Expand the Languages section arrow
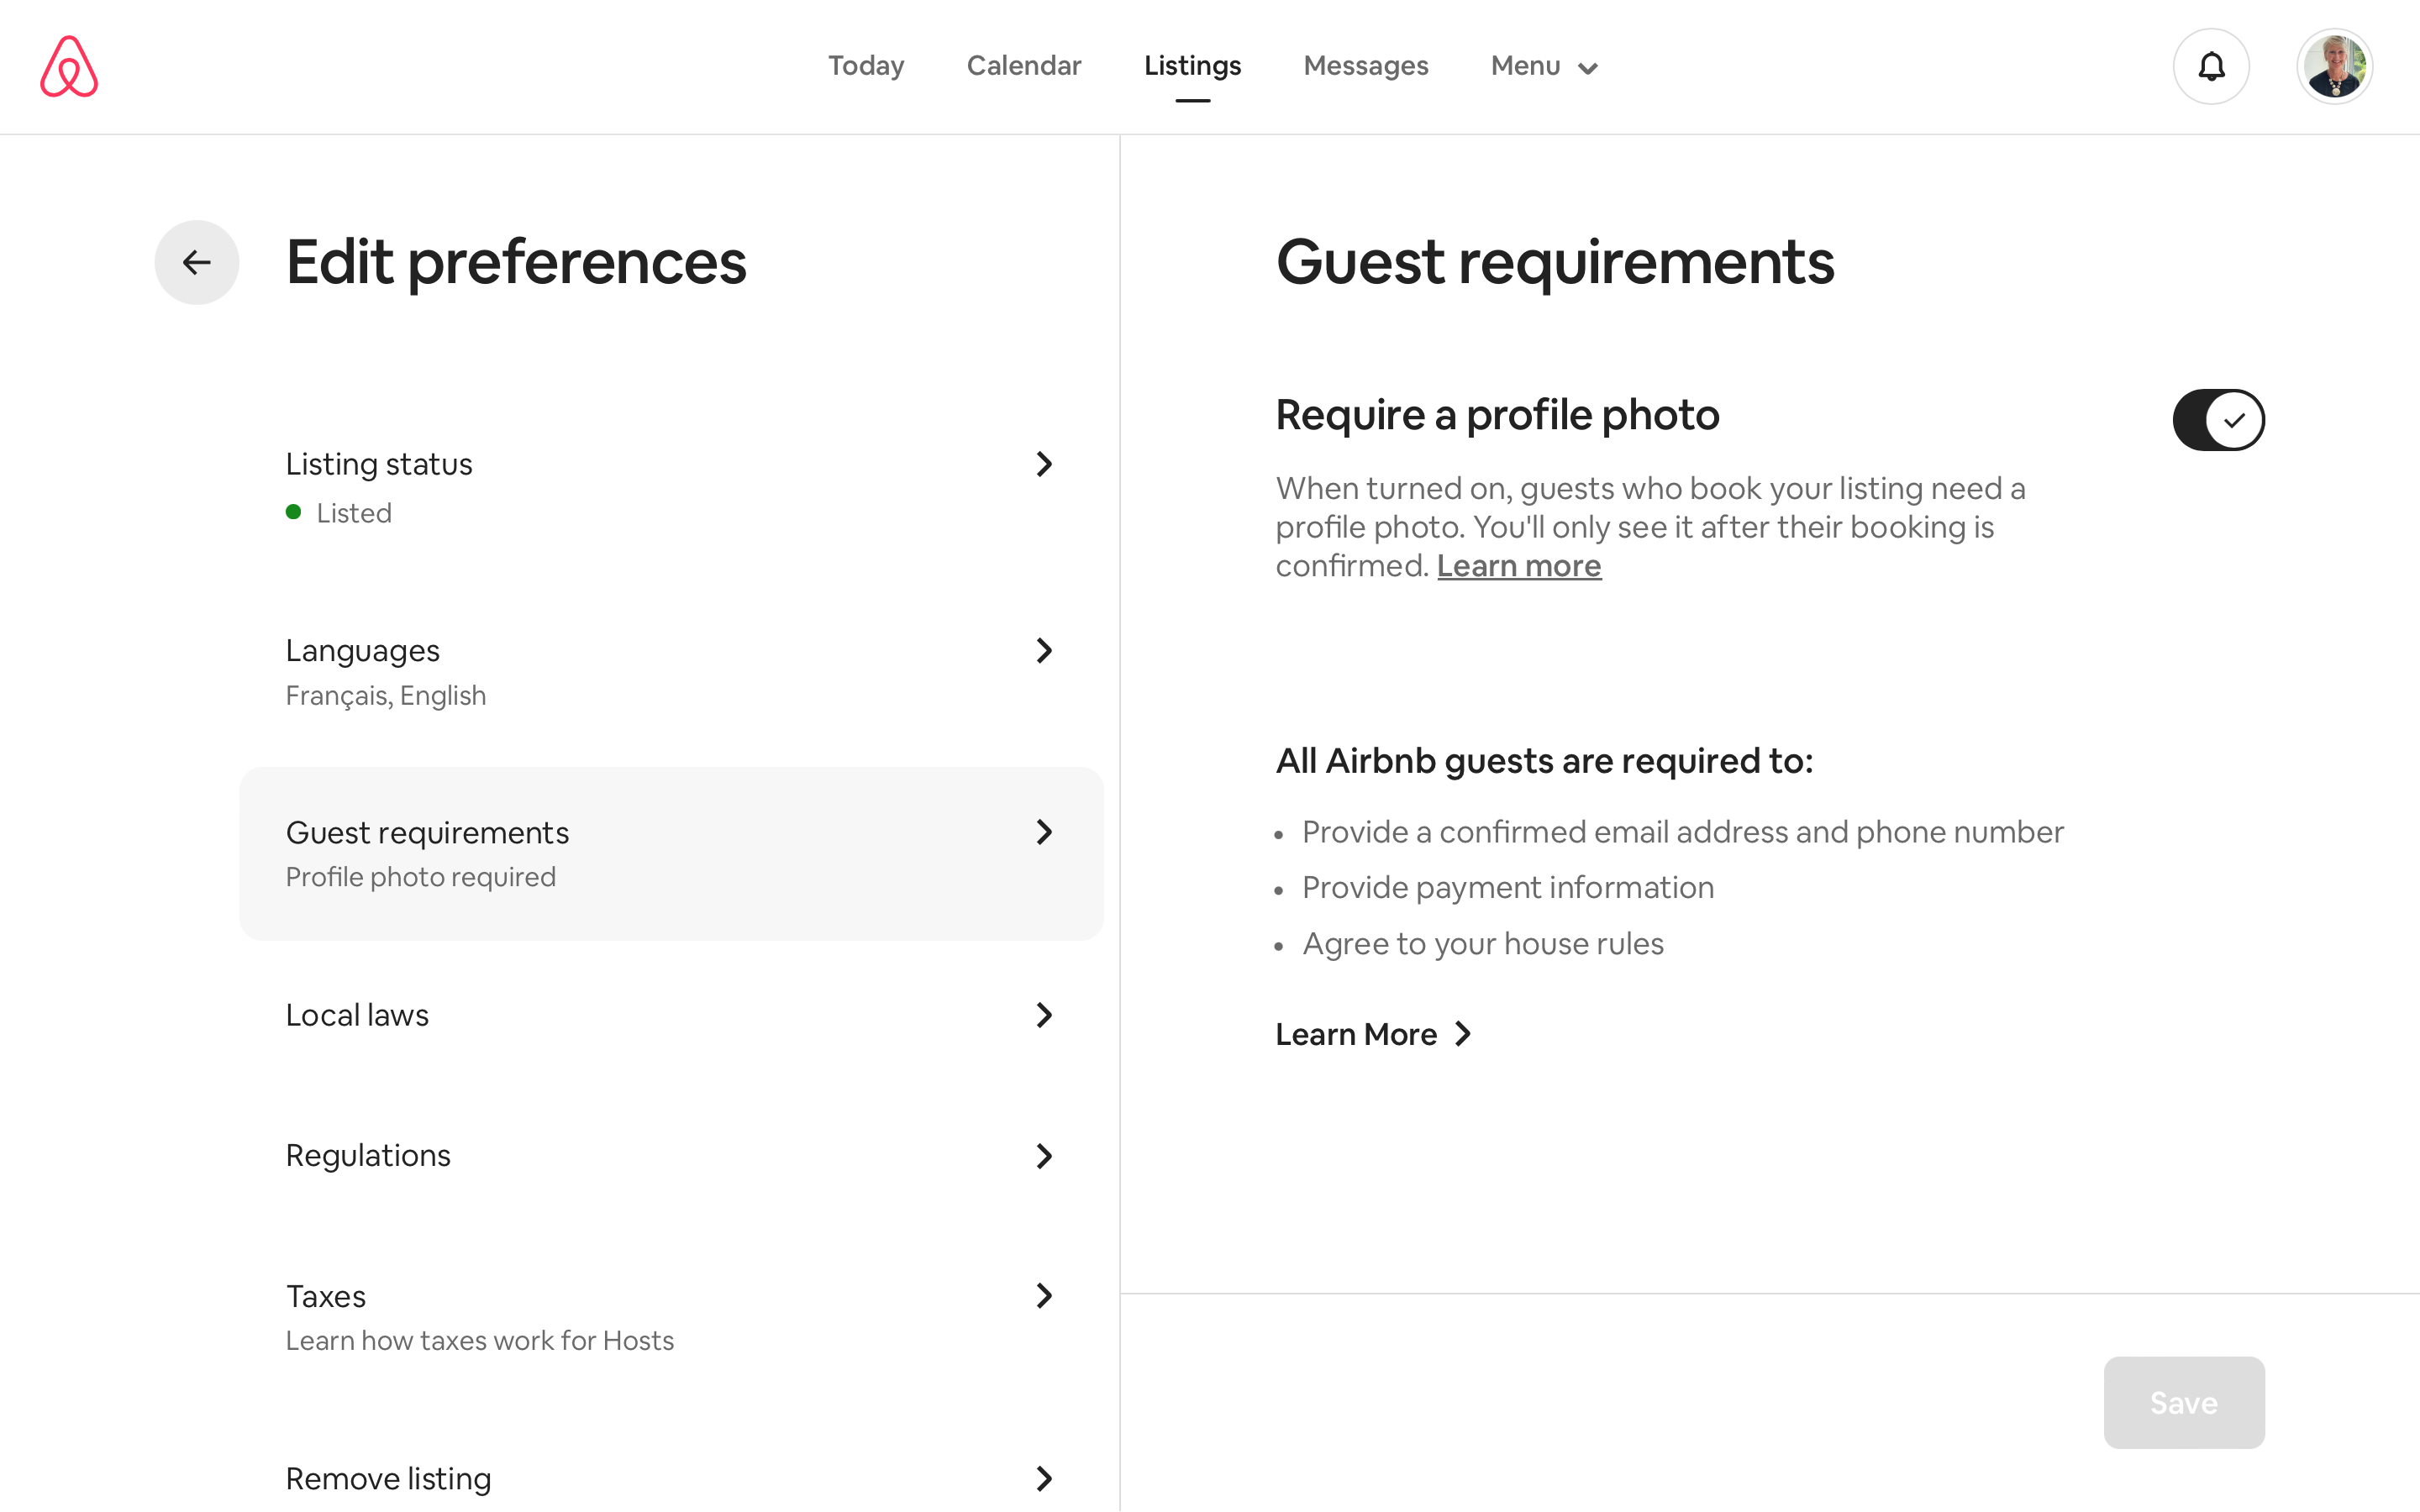Image resolution: width=2420 pixels, height=1512 pixels. pos(1045,650)
